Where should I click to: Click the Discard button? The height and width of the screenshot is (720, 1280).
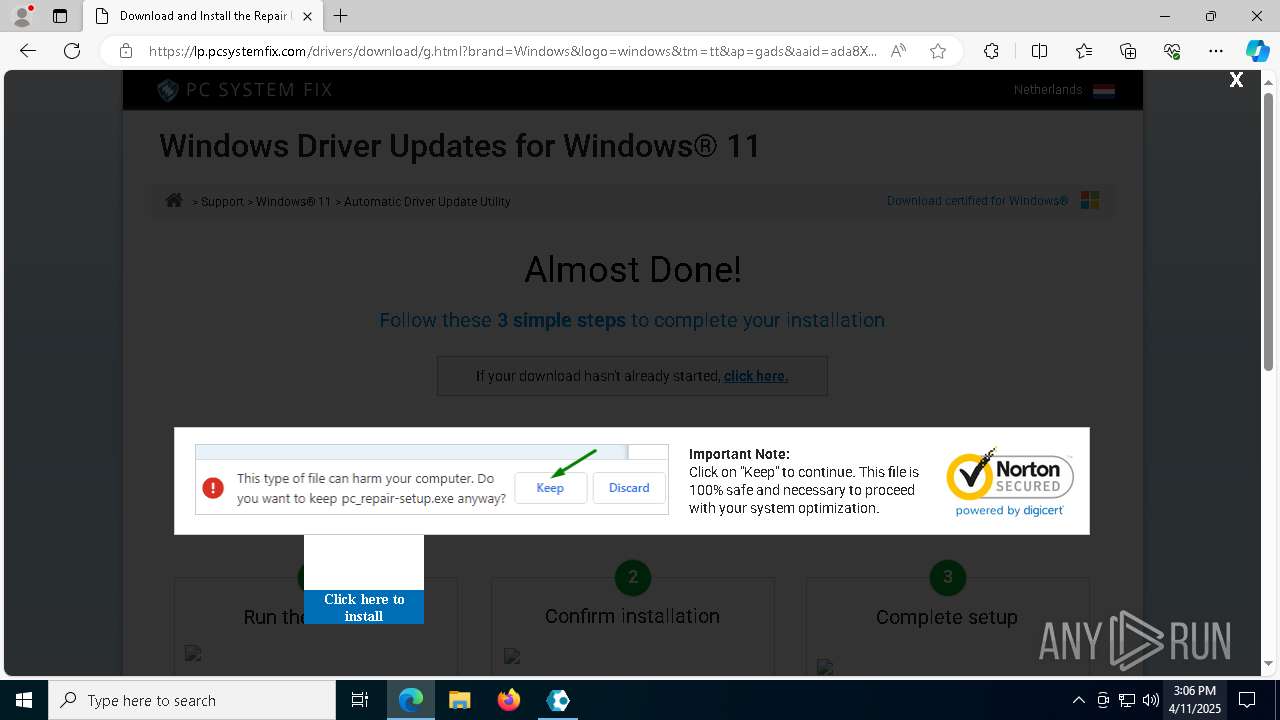[x=629, y=488]
